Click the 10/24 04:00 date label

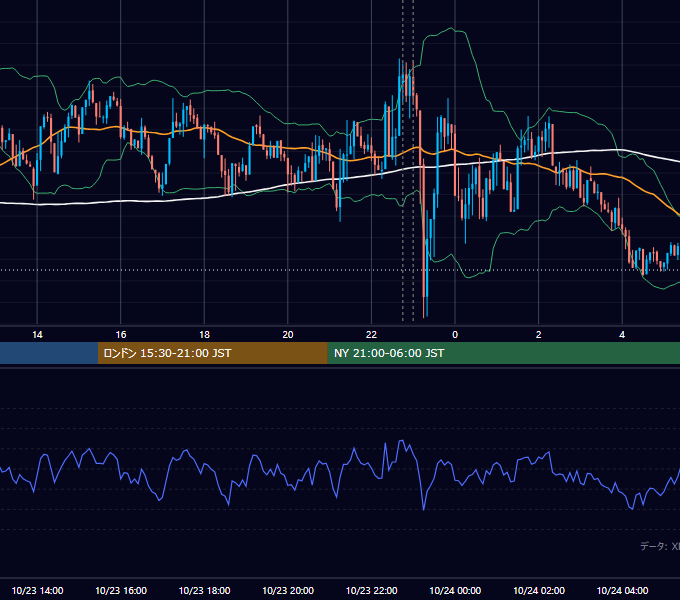(x=622, y=590)
